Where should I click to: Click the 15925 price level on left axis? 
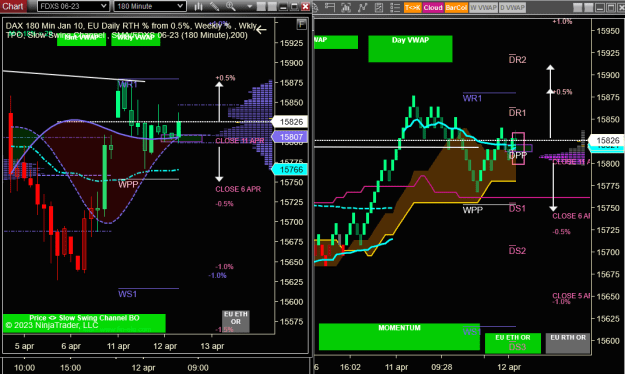tap(291, 43)
